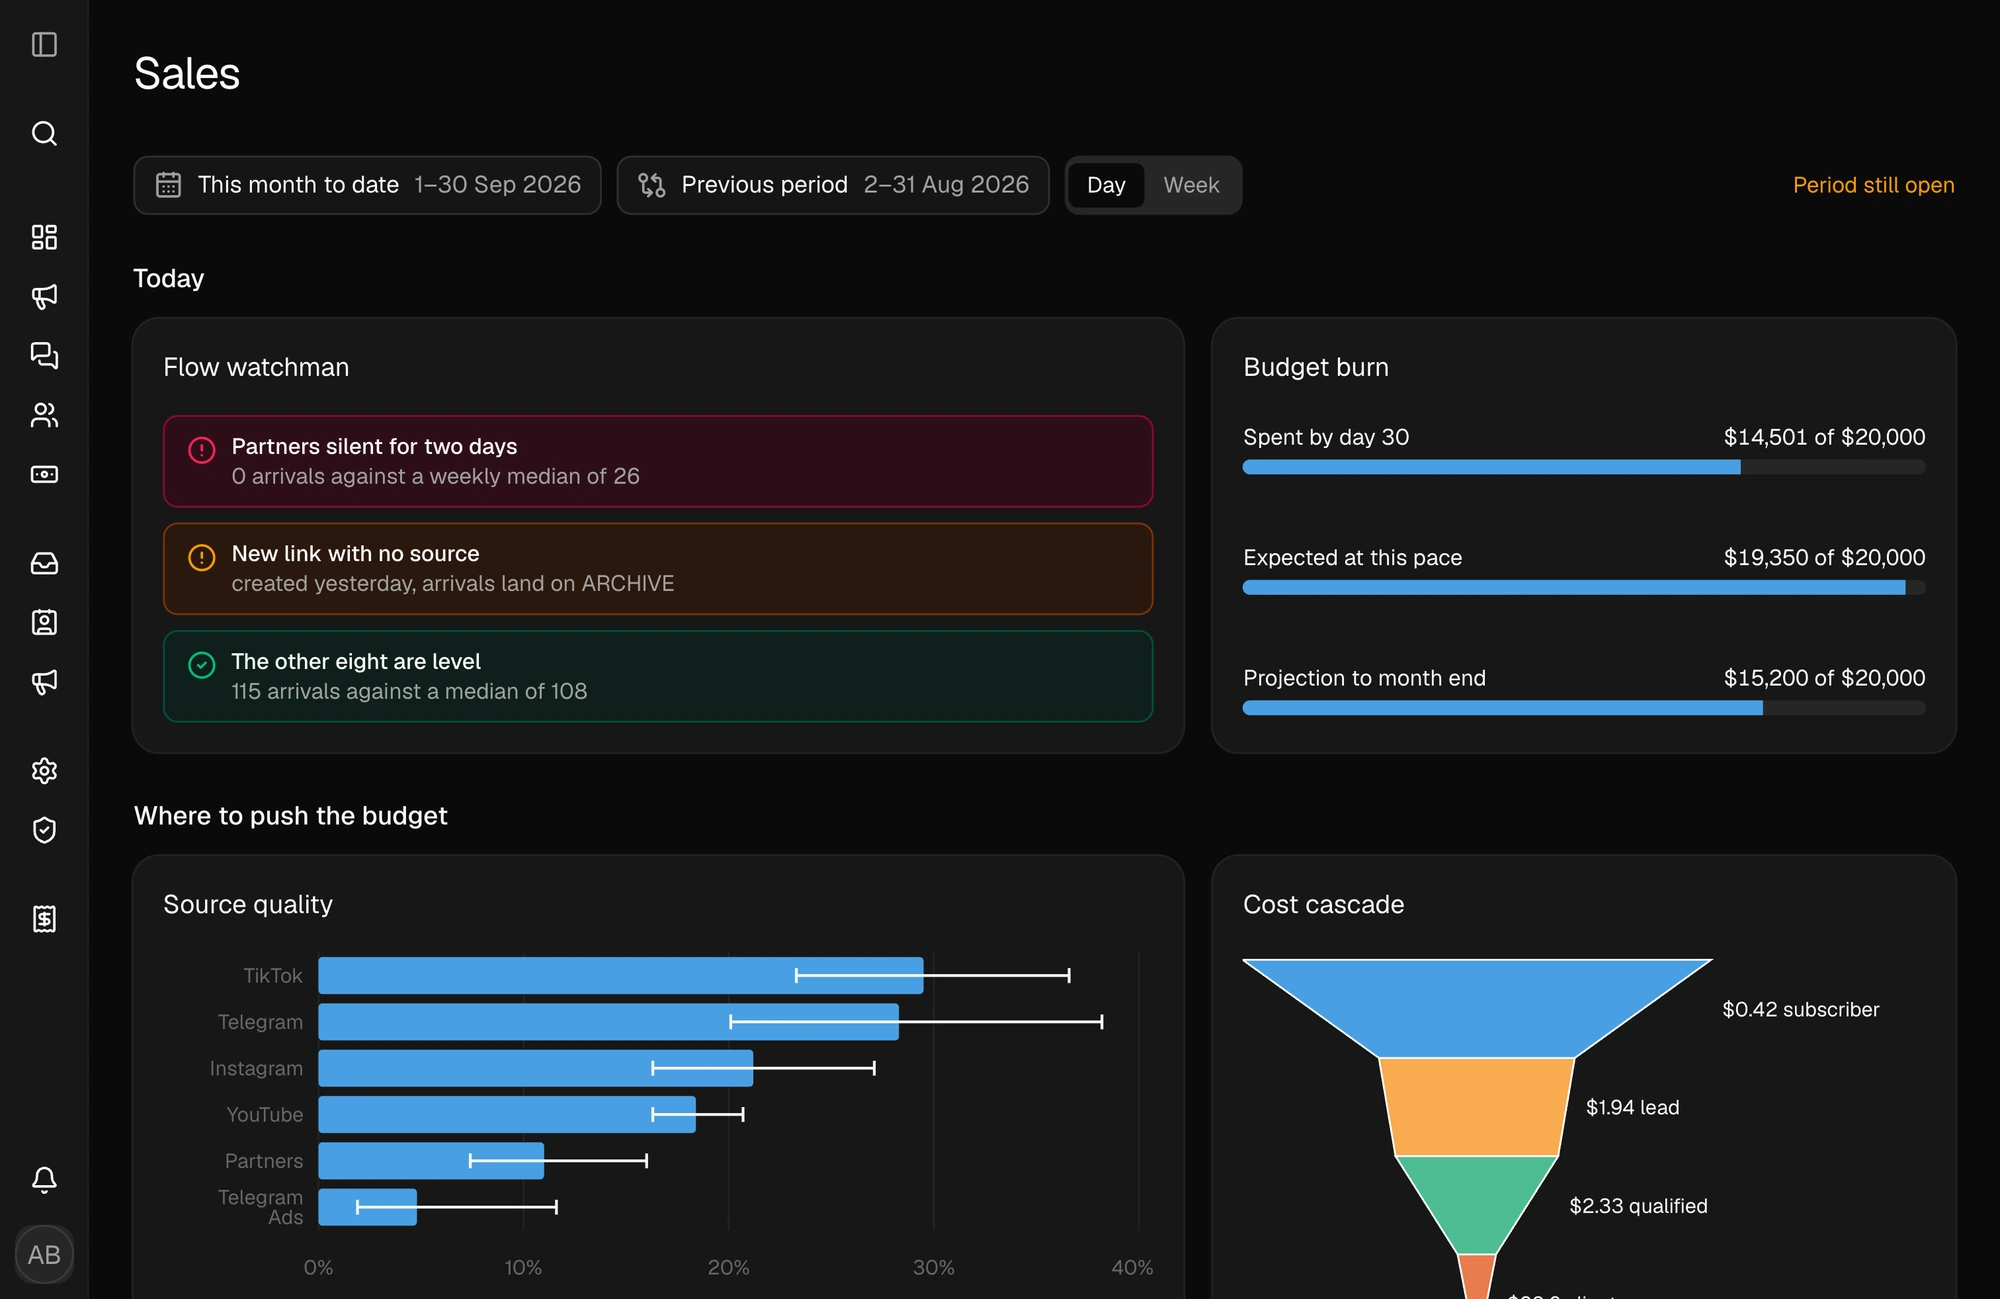
Task: Click the Instagram bar in Source quality
Action: tap(536, 1068)
